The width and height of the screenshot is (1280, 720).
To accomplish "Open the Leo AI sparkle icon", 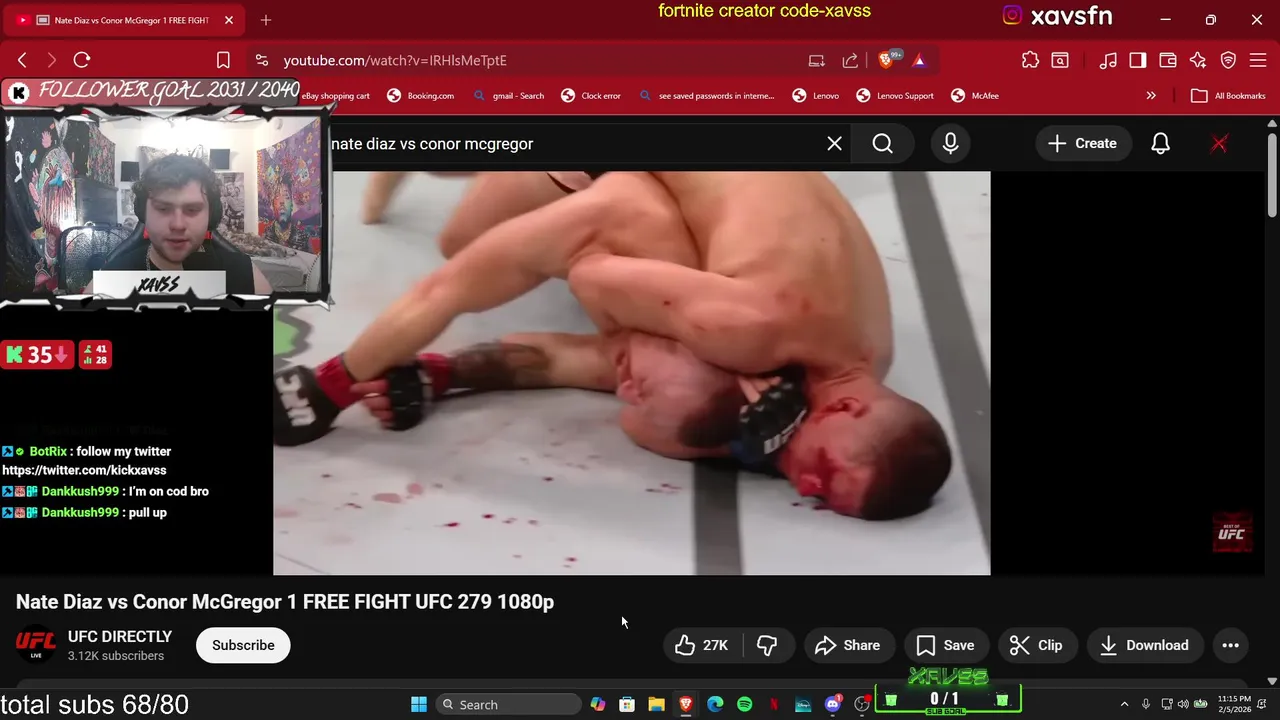I will click(x=1198, y=60).
